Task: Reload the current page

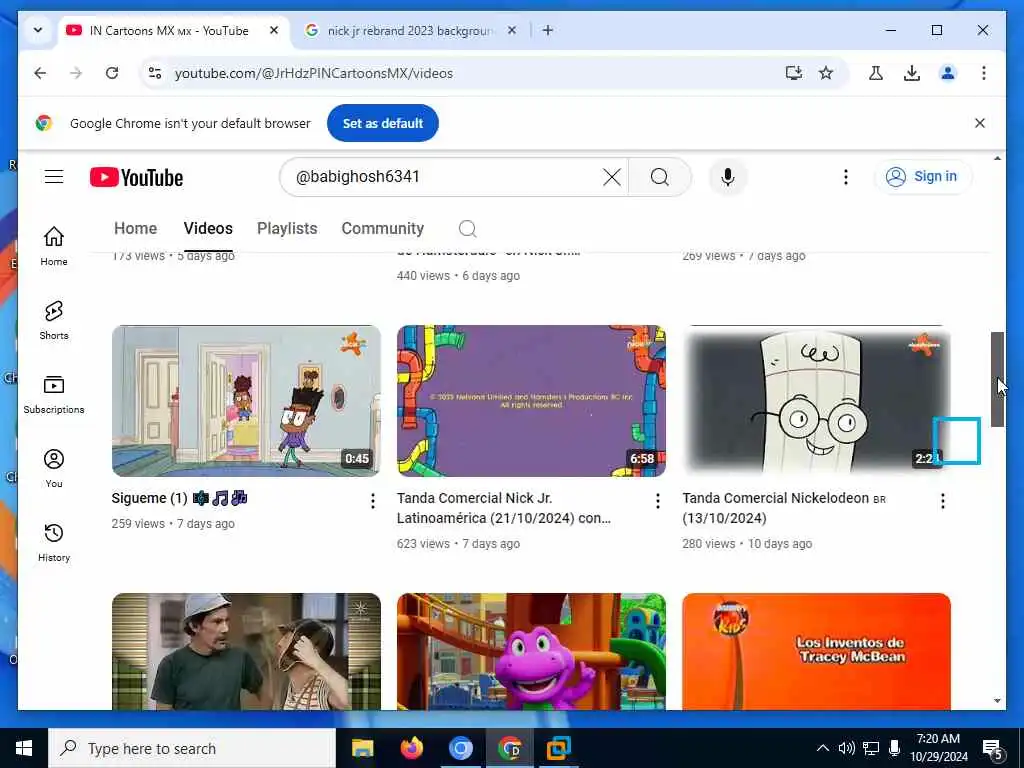Action: (x=112, y=73)
